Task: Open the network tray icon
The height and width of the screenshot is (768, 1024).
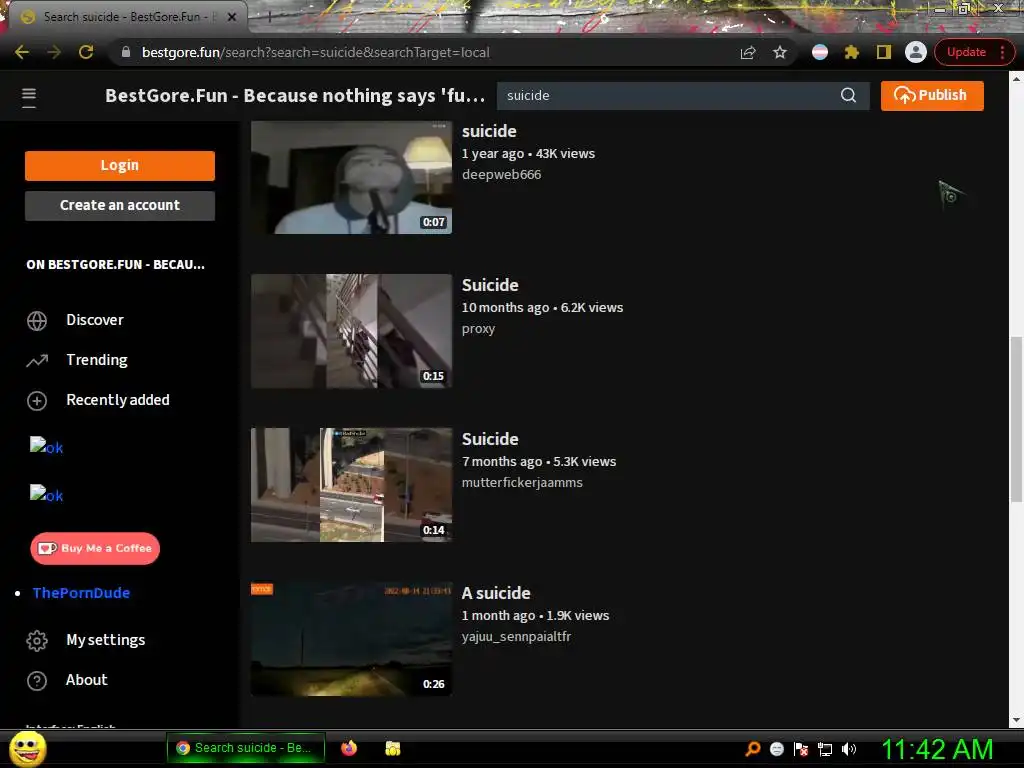Action: click(825, 749)
